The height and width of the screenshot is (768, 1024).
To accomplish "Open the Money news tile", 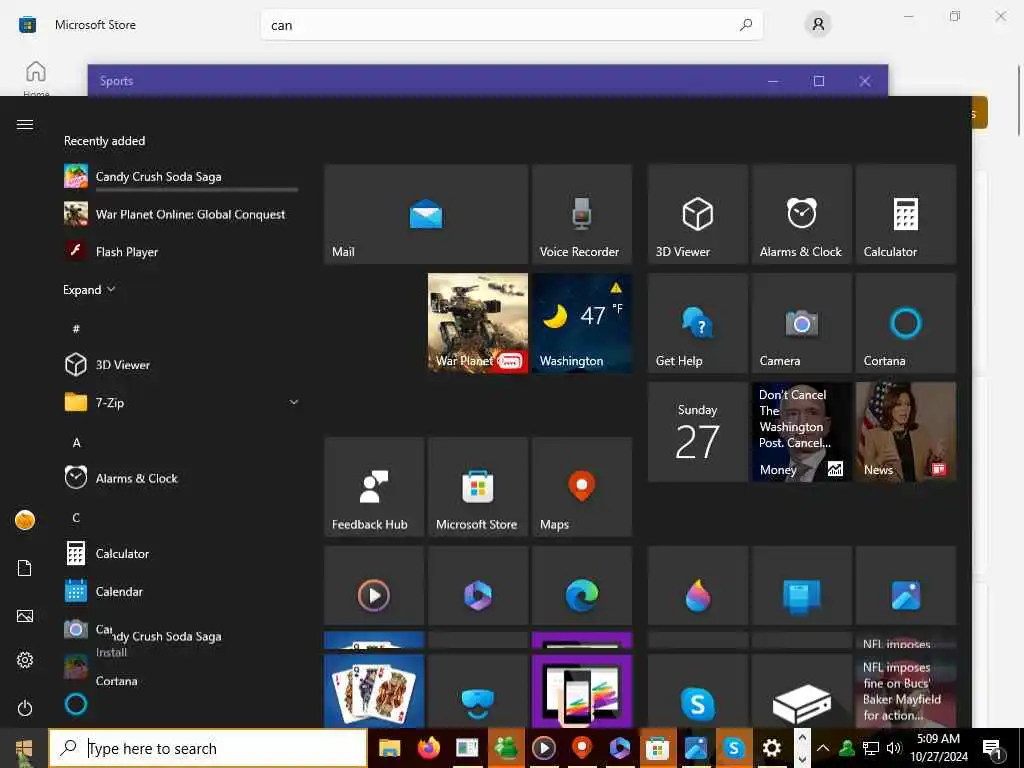I will (801, 432).
